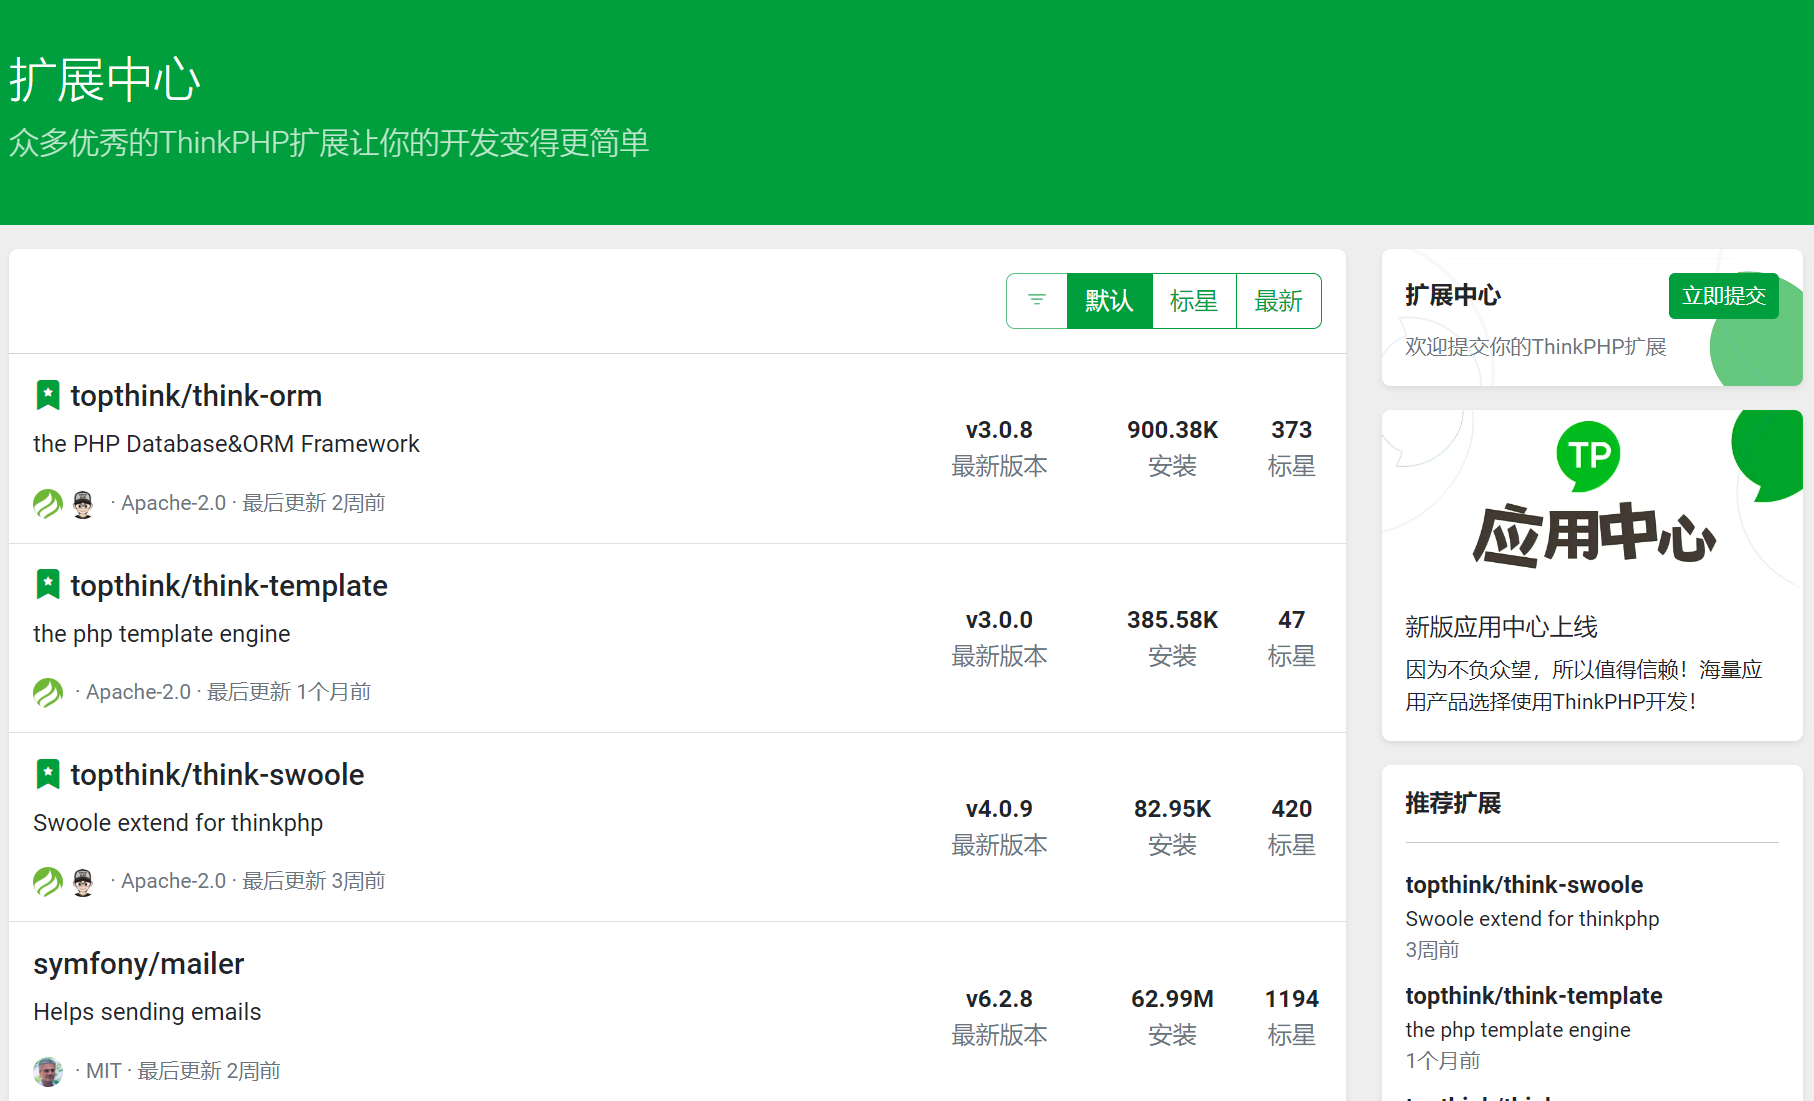Click green leaf avatar in think-orm row
1814x1101 pixels.
click(x=47, y=503)
